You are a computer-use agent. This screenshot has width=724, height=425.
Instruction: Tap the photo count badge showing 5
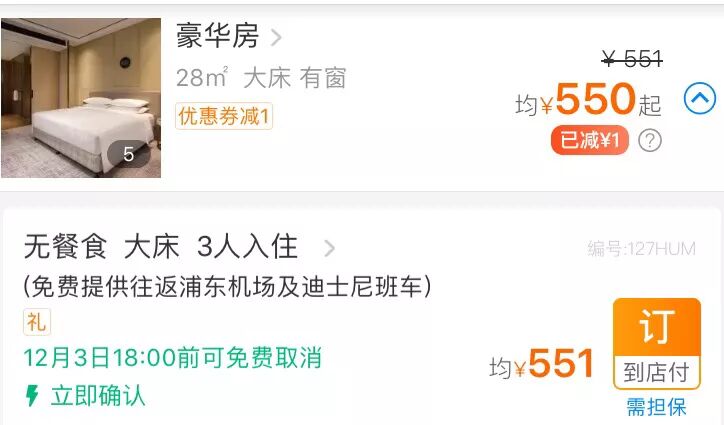pyautogui.click(x=128, y=154)
